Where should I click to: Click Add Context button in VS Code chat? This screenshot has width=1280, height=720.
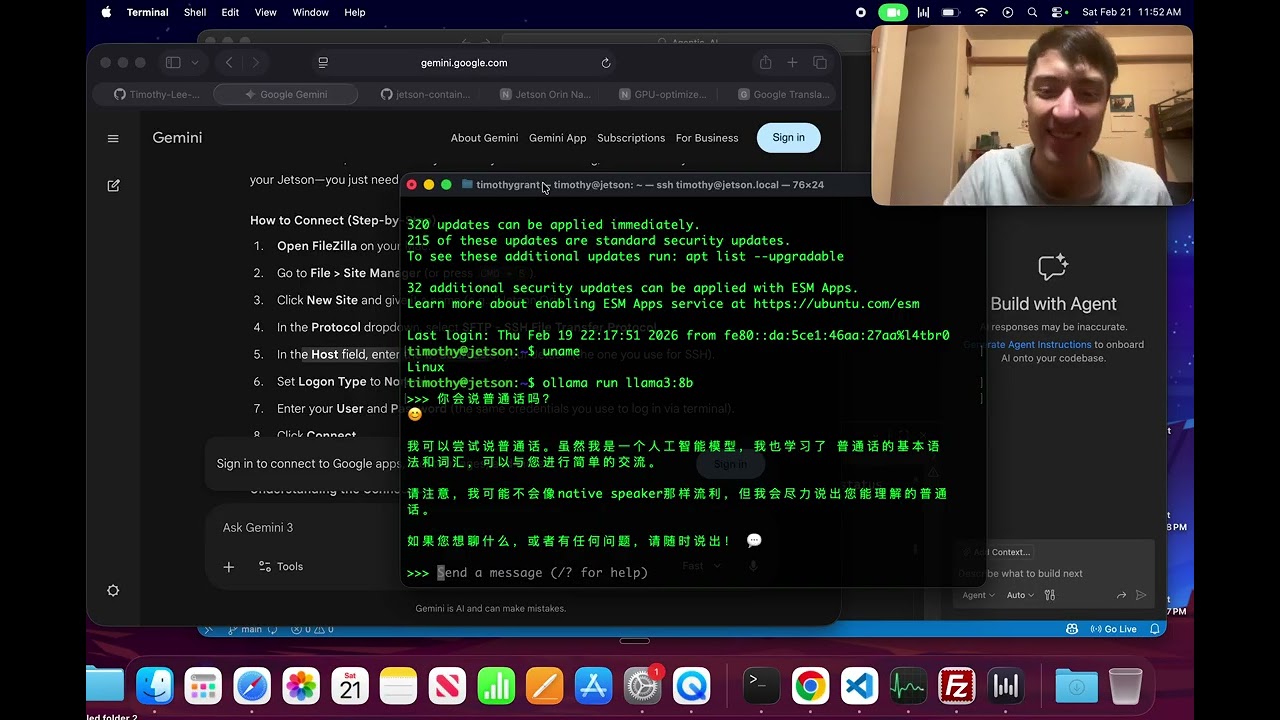click(x=997, y=552)
